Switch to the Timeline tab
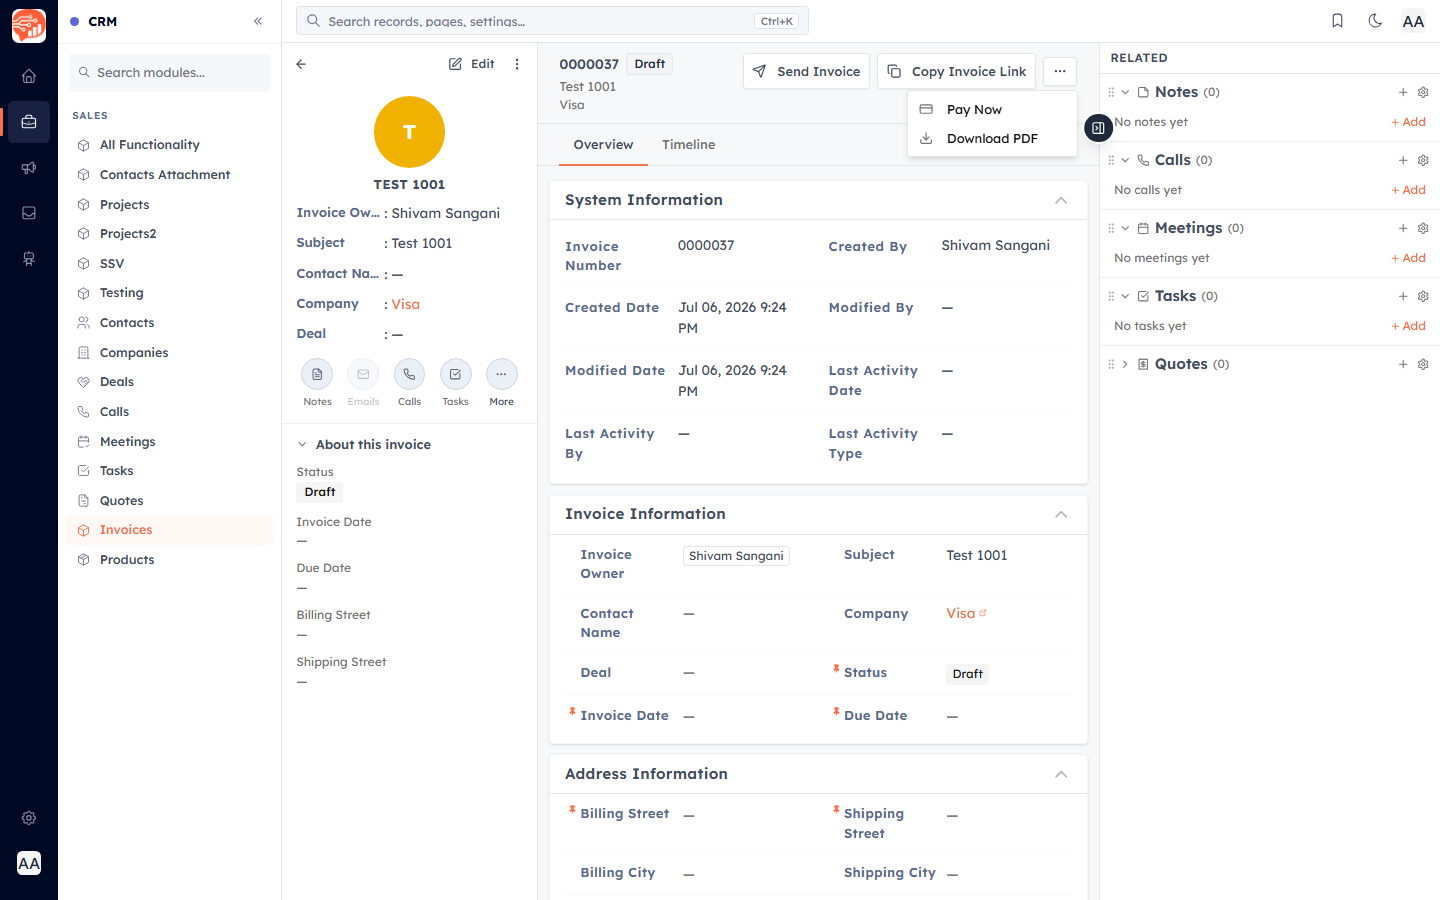 [688, 145]
